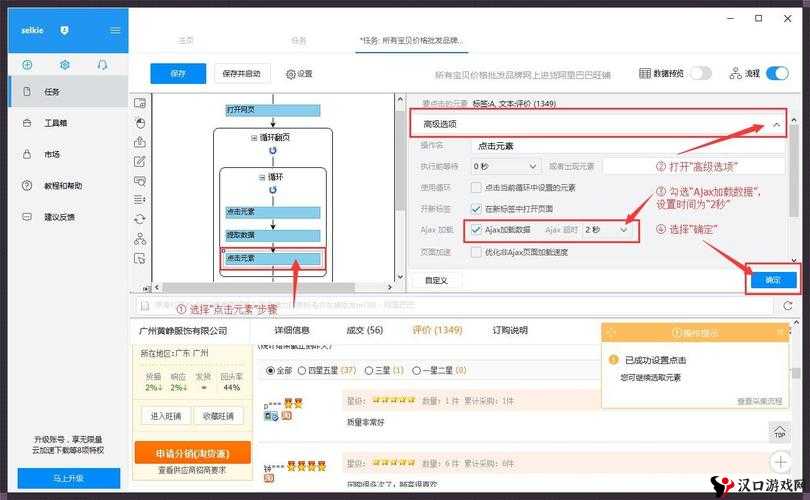The image size is (810, 500).
Task: Select the 提取数据 workflow step
Action: tap(273, 235)
